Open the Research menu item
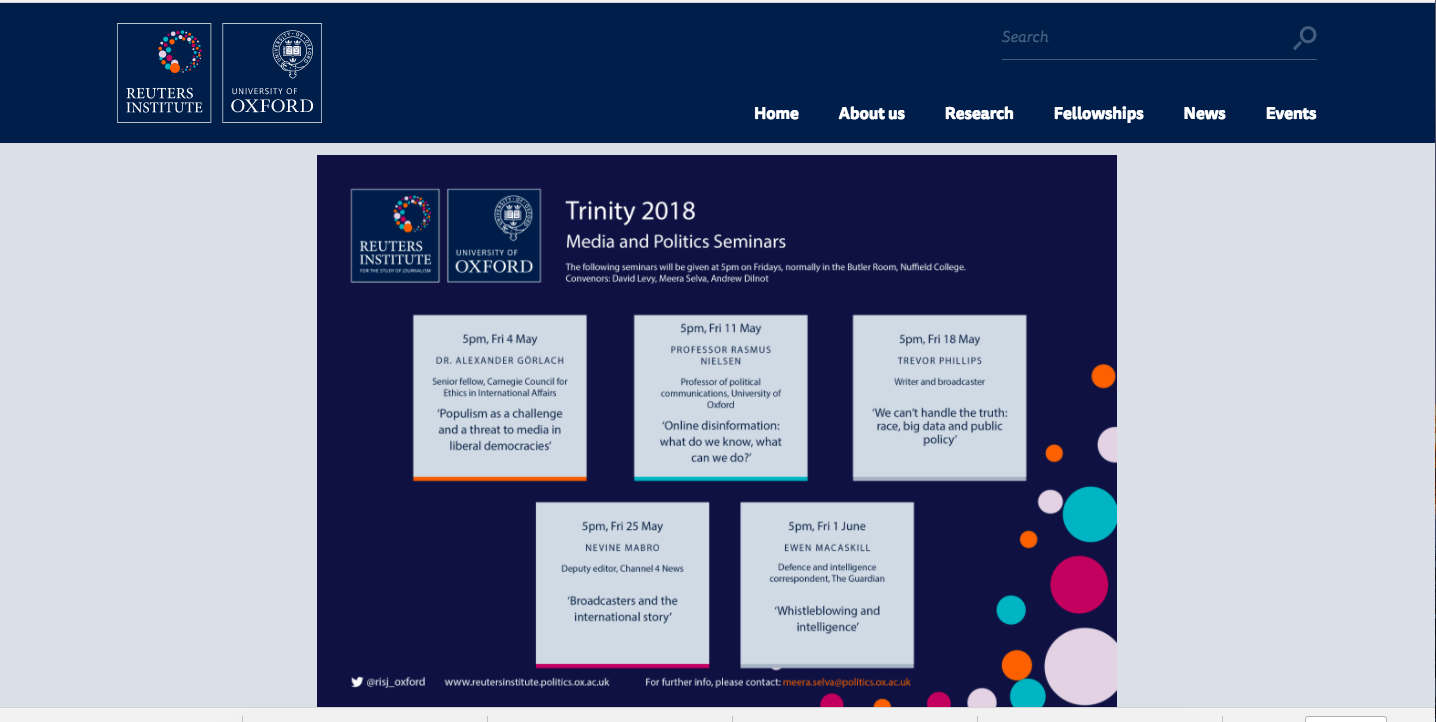1436x722 pixels. (x=979, y=113)
